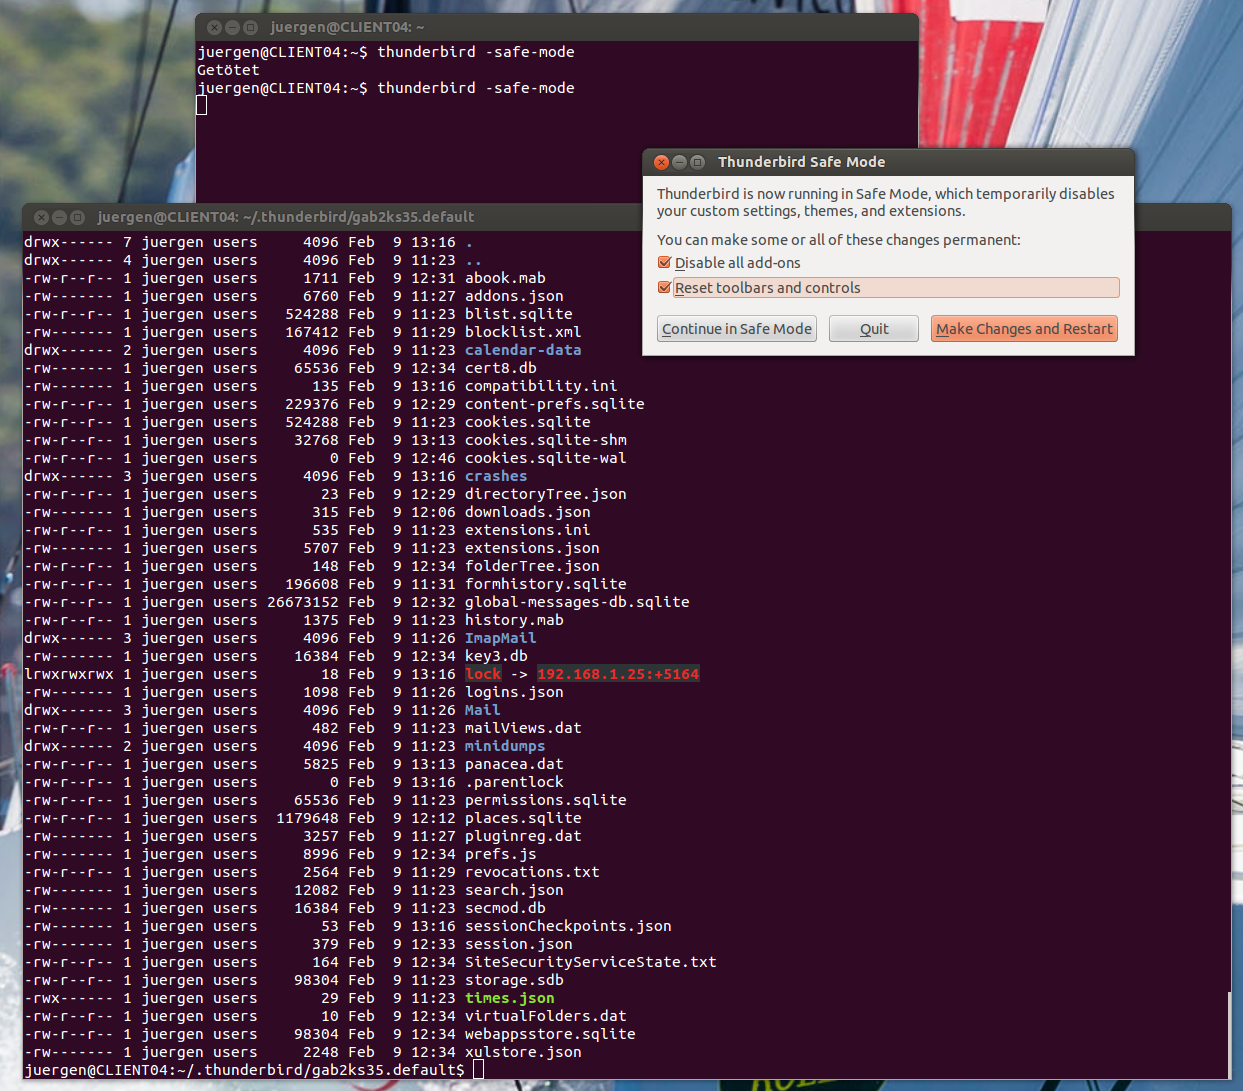Screen dimensions: 1243x1091
Task: Click the cert8.db filename
Action: click(x=500, y=368)
